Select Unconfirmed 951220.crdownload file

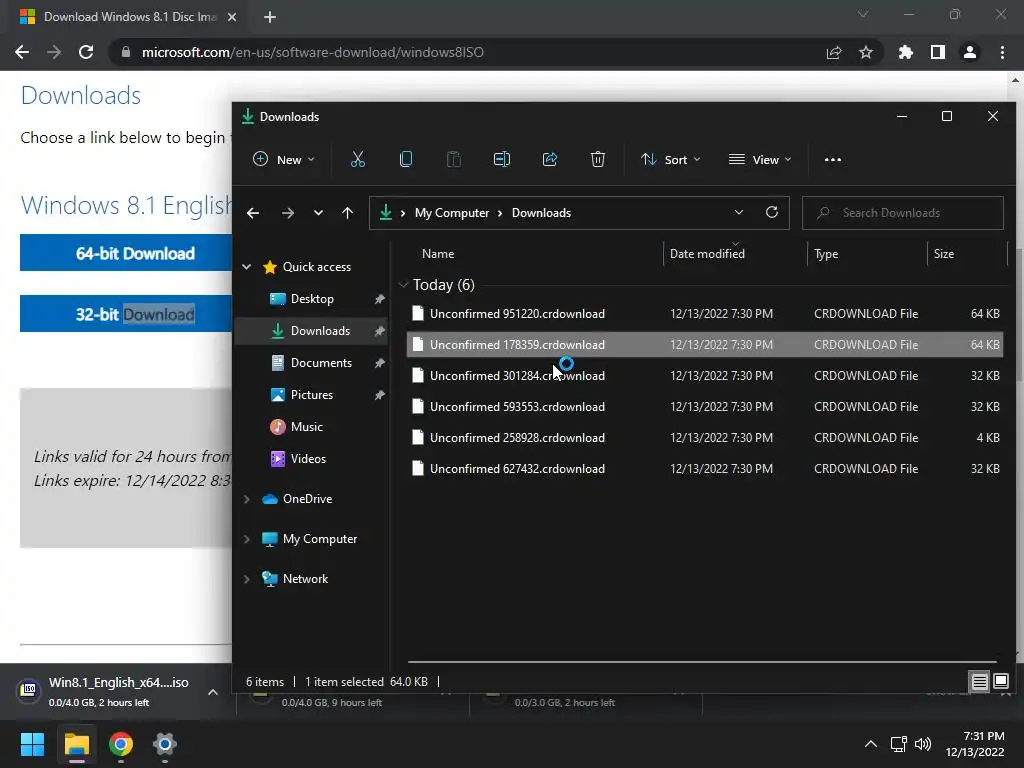click(705, 313)
